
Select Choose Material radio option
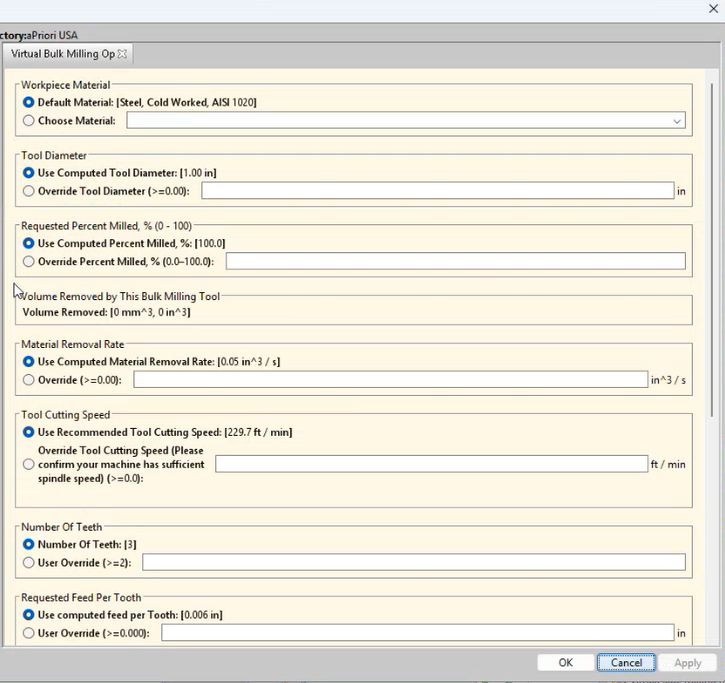(x=29, y=121)
